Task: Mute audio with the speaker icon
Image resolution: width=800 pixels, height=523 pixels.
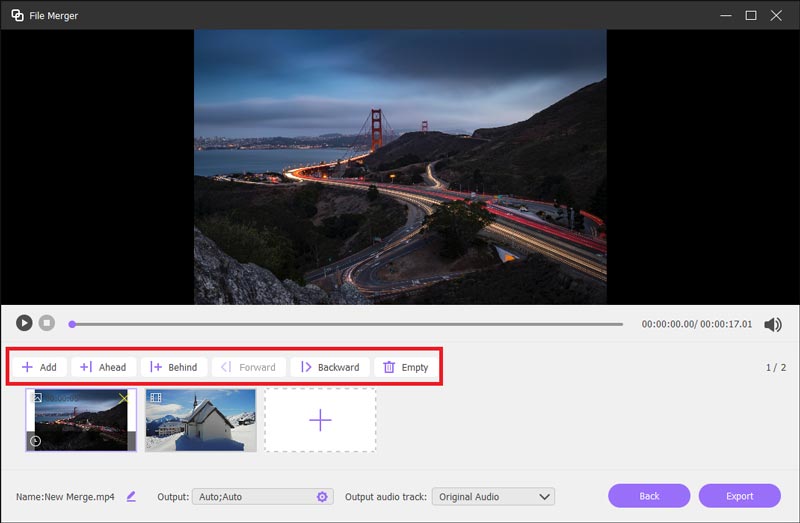Action: click(772, 325)
